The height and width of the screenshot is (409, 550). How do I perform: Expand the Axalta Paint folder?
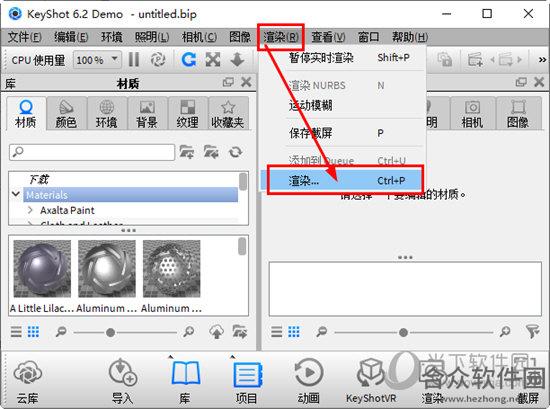pyautogui.click(x=30, y=210)
